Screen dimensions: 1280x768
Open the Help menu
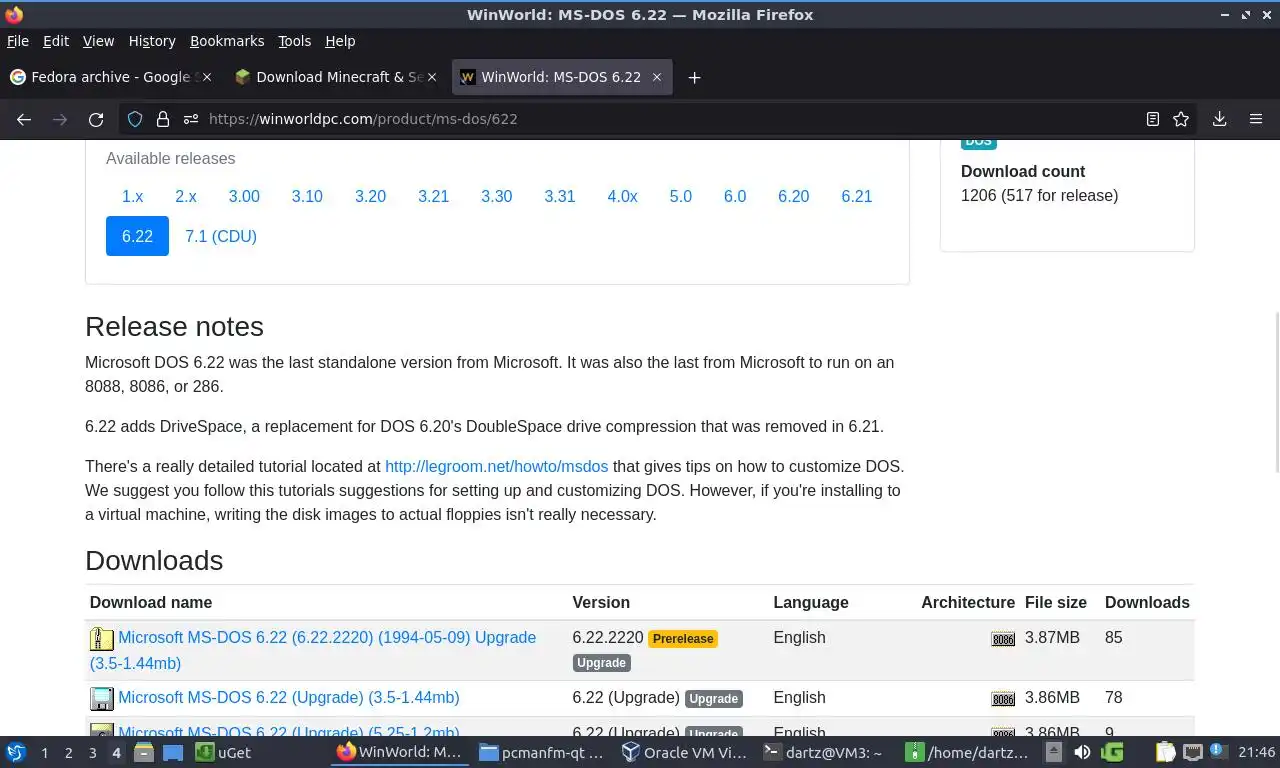(340, 41)
